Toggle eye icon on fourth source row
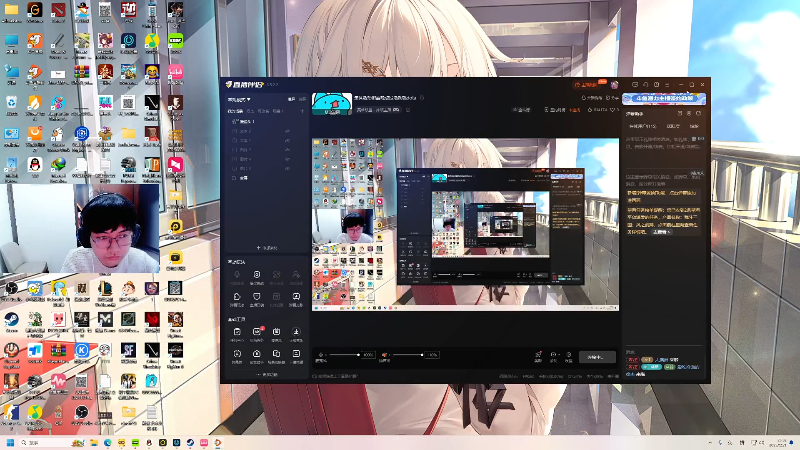Viewport: 800px width, 450px height. [x=287, y=150]
